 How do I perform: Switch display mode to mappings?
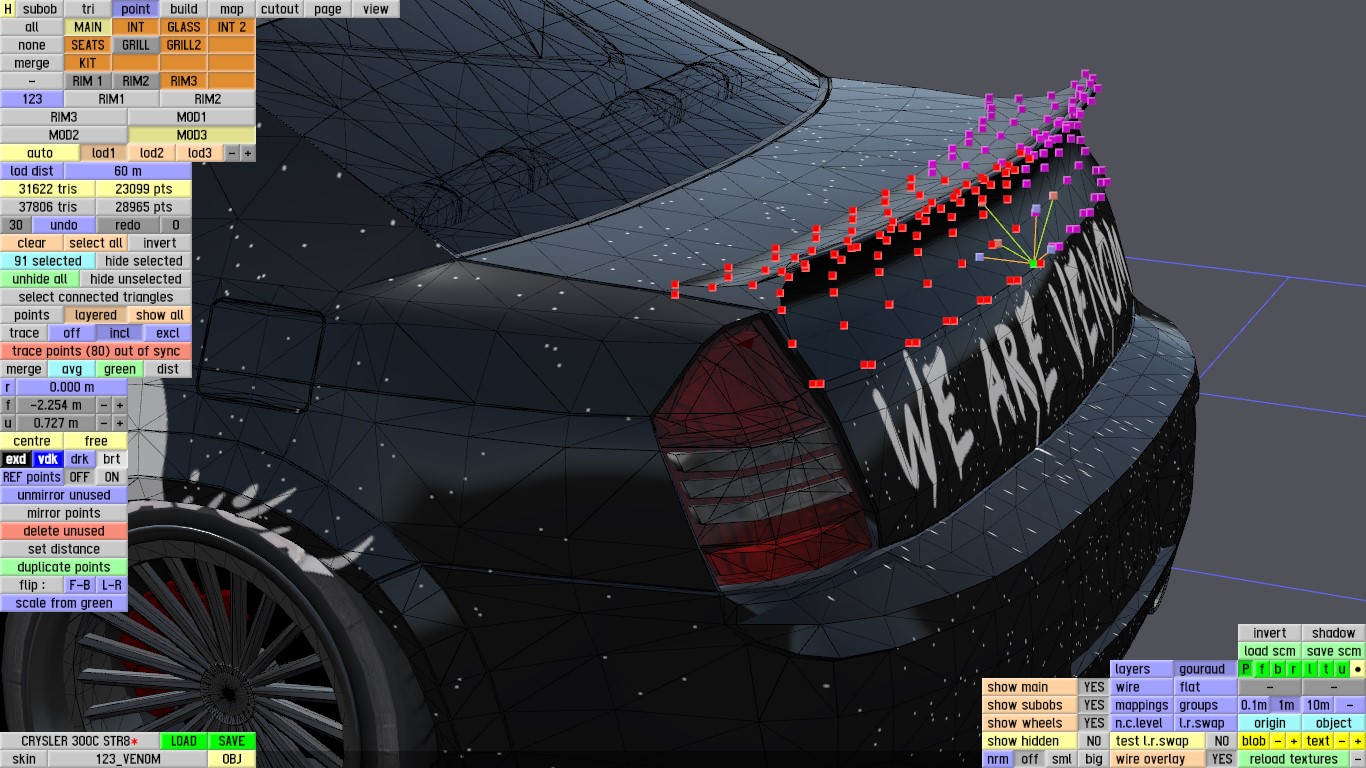coord(1141,705)
